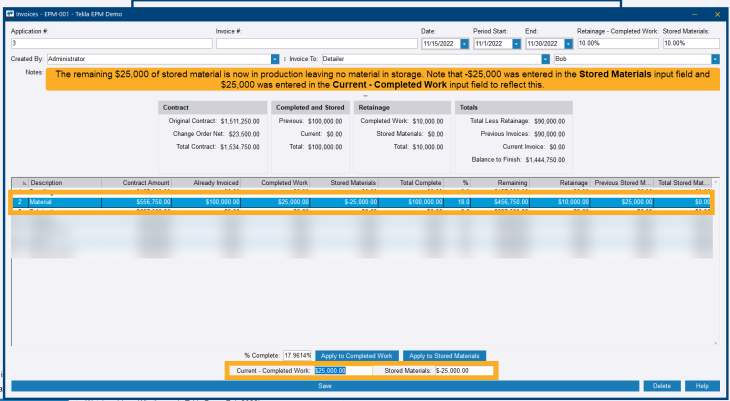Click Apply to Stored Materials button
The height and width of the screenshot is (401, 730).
coord(444,355)
